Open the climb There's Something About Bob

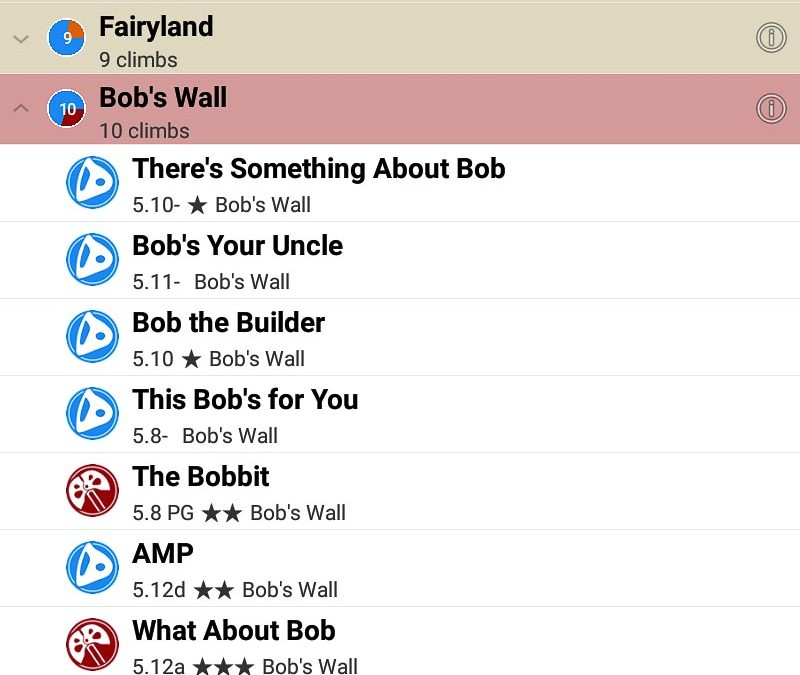click(319, 169)
